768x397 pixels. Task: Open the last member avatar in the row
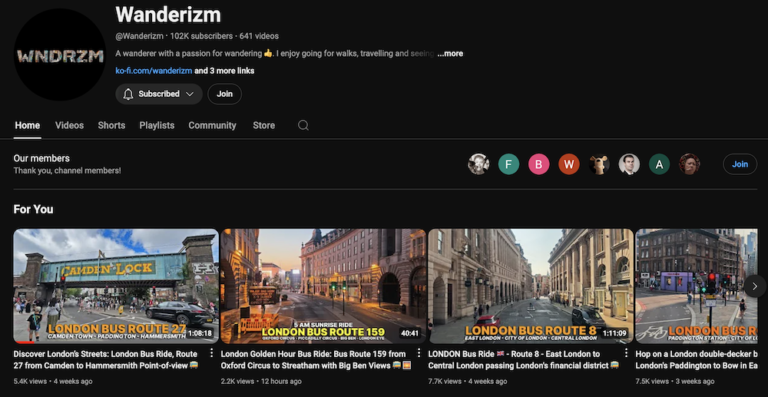[x=689, y=164]
